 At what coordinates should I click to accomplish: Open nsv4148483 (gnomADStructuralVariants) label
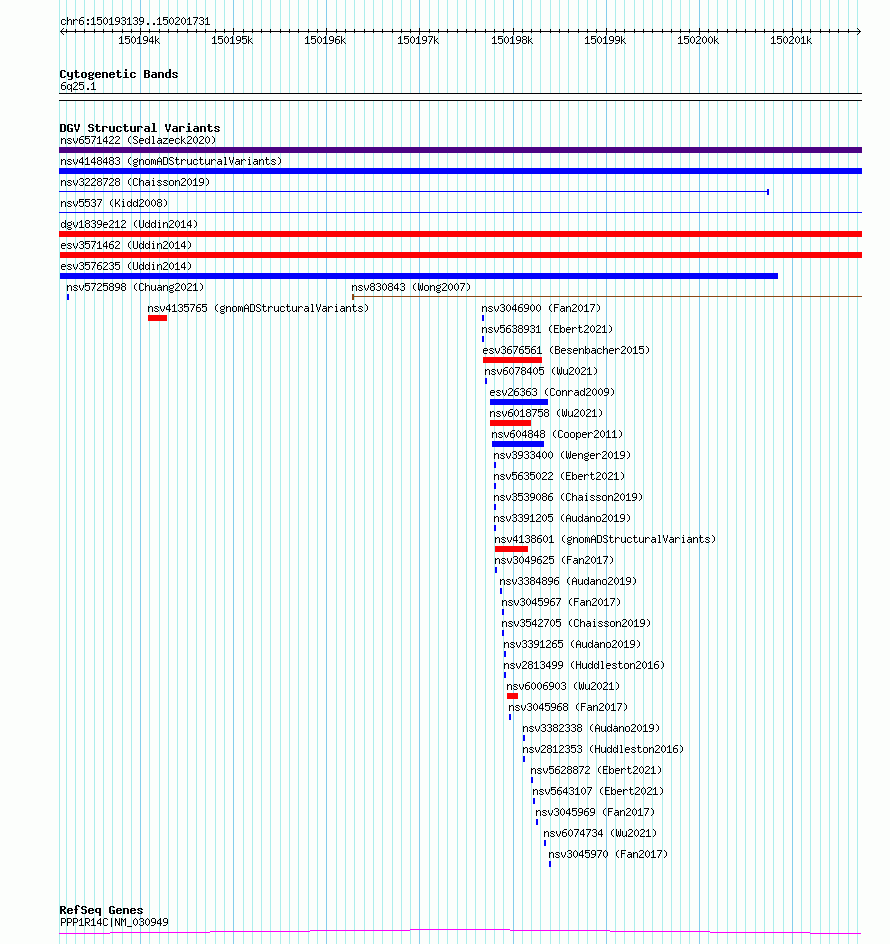click(x=171, y=161)
